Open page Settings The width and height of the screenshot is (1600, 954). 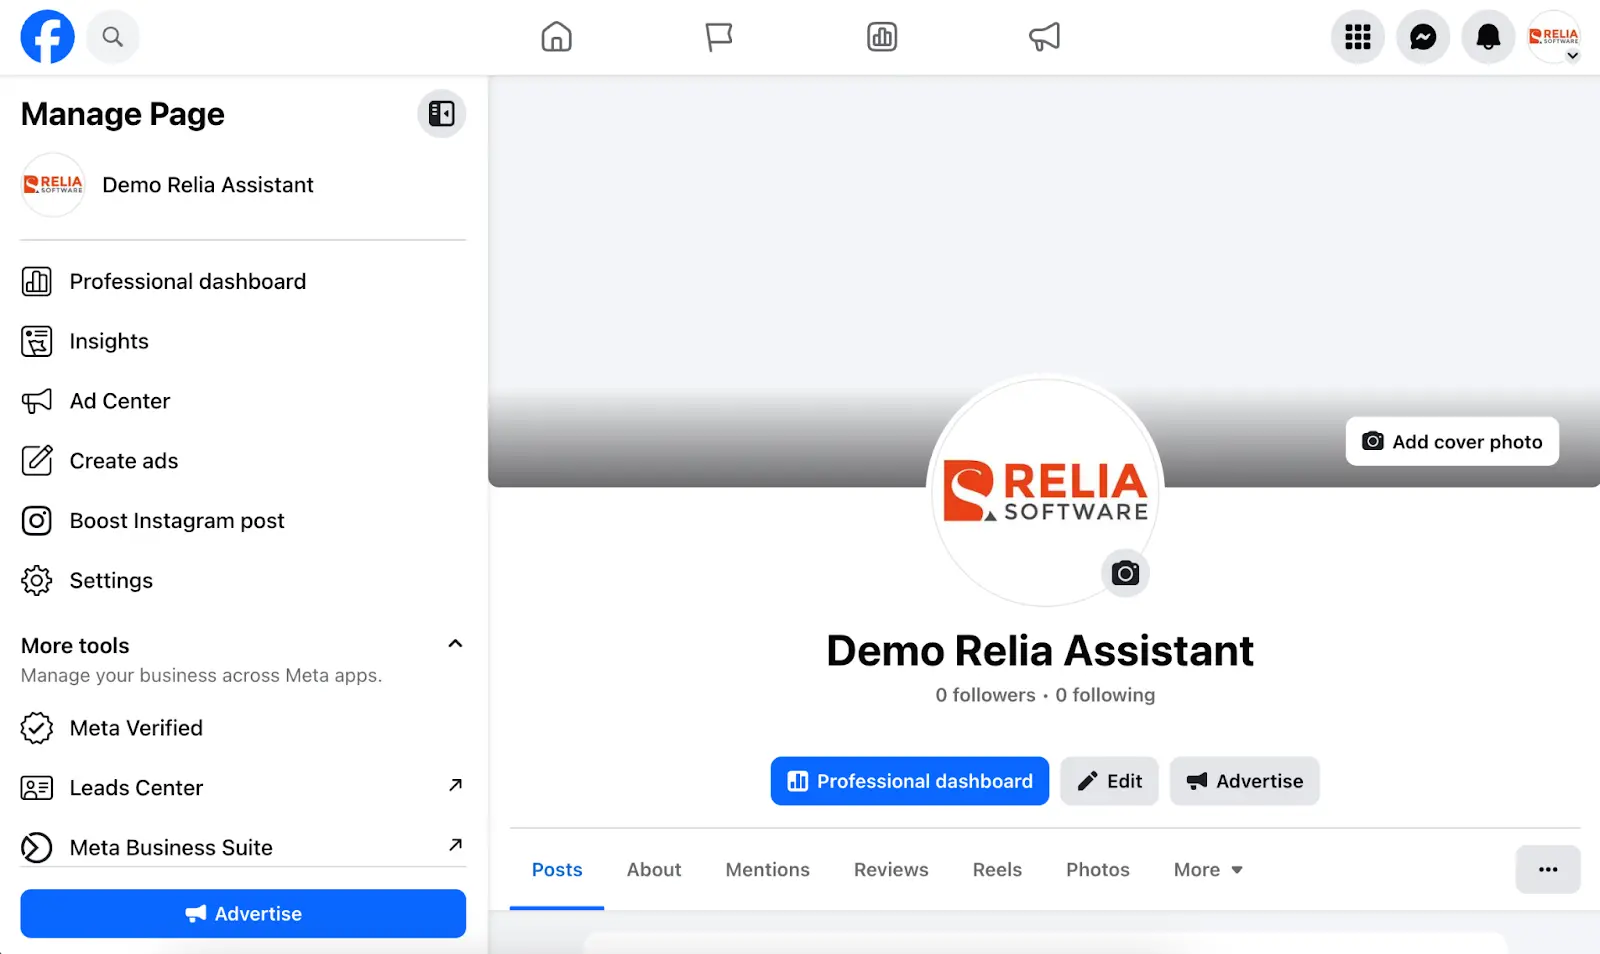(x=111, y=580)
